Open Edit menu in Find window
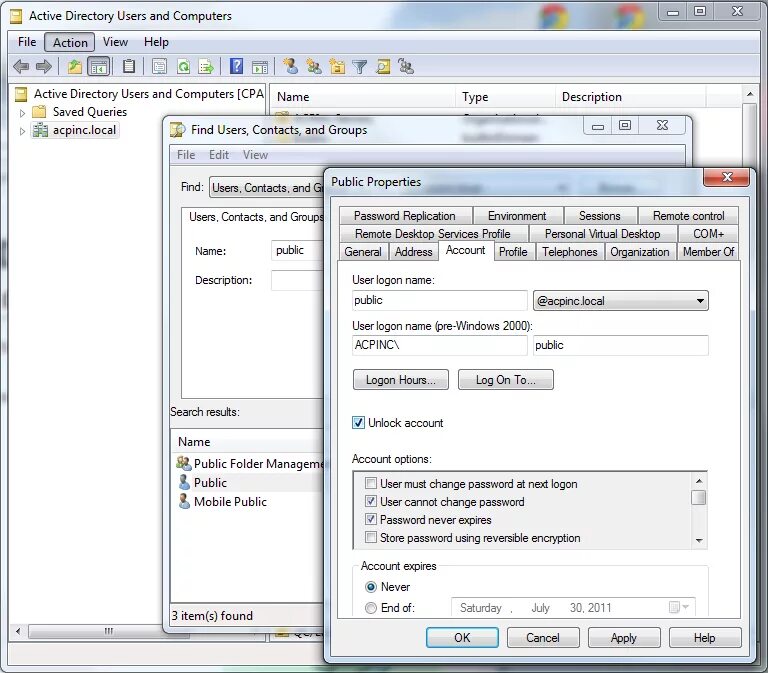This screenshot has width=768, height=673. click(x=218, y=155)
